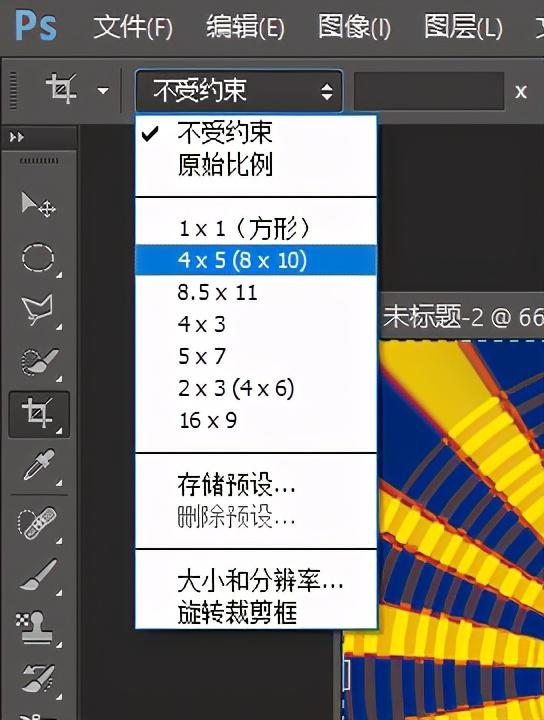Select the highlighted 4 x 5 (8 x 10) ratio
This screenshot has height=720, width=544.
256,260
